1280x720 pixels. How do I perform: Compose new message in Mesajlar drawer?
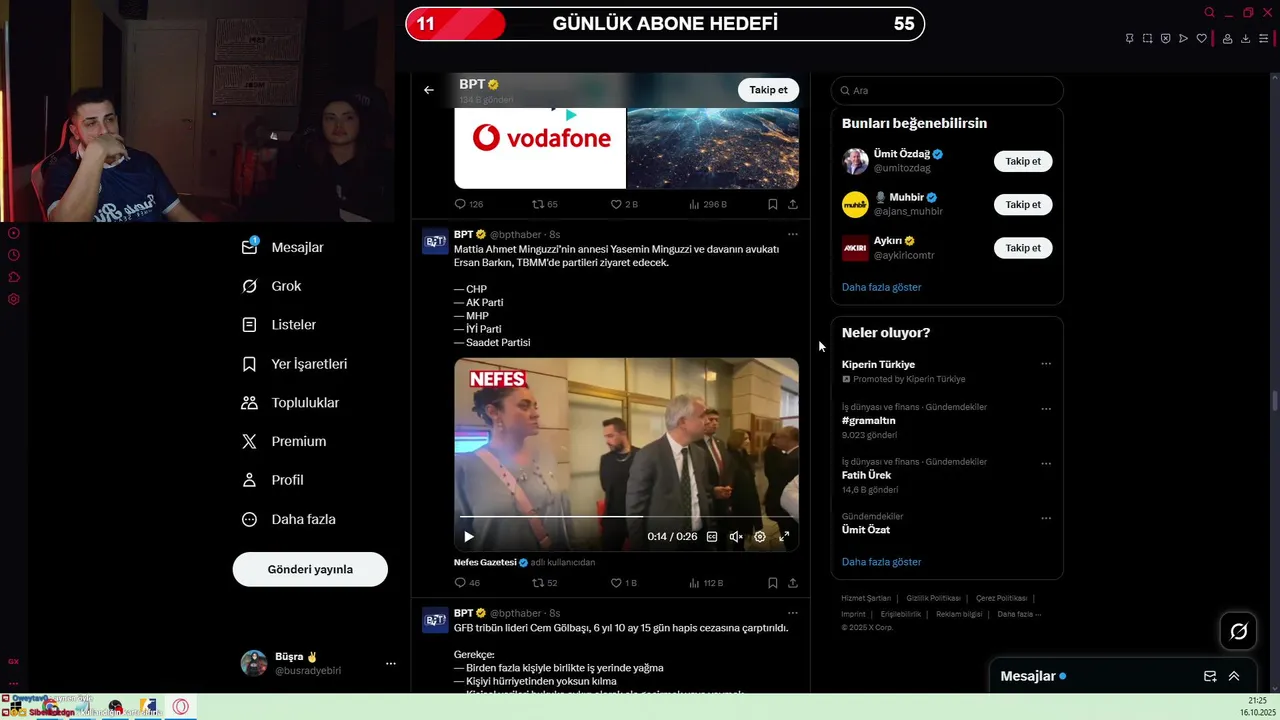1210,677
